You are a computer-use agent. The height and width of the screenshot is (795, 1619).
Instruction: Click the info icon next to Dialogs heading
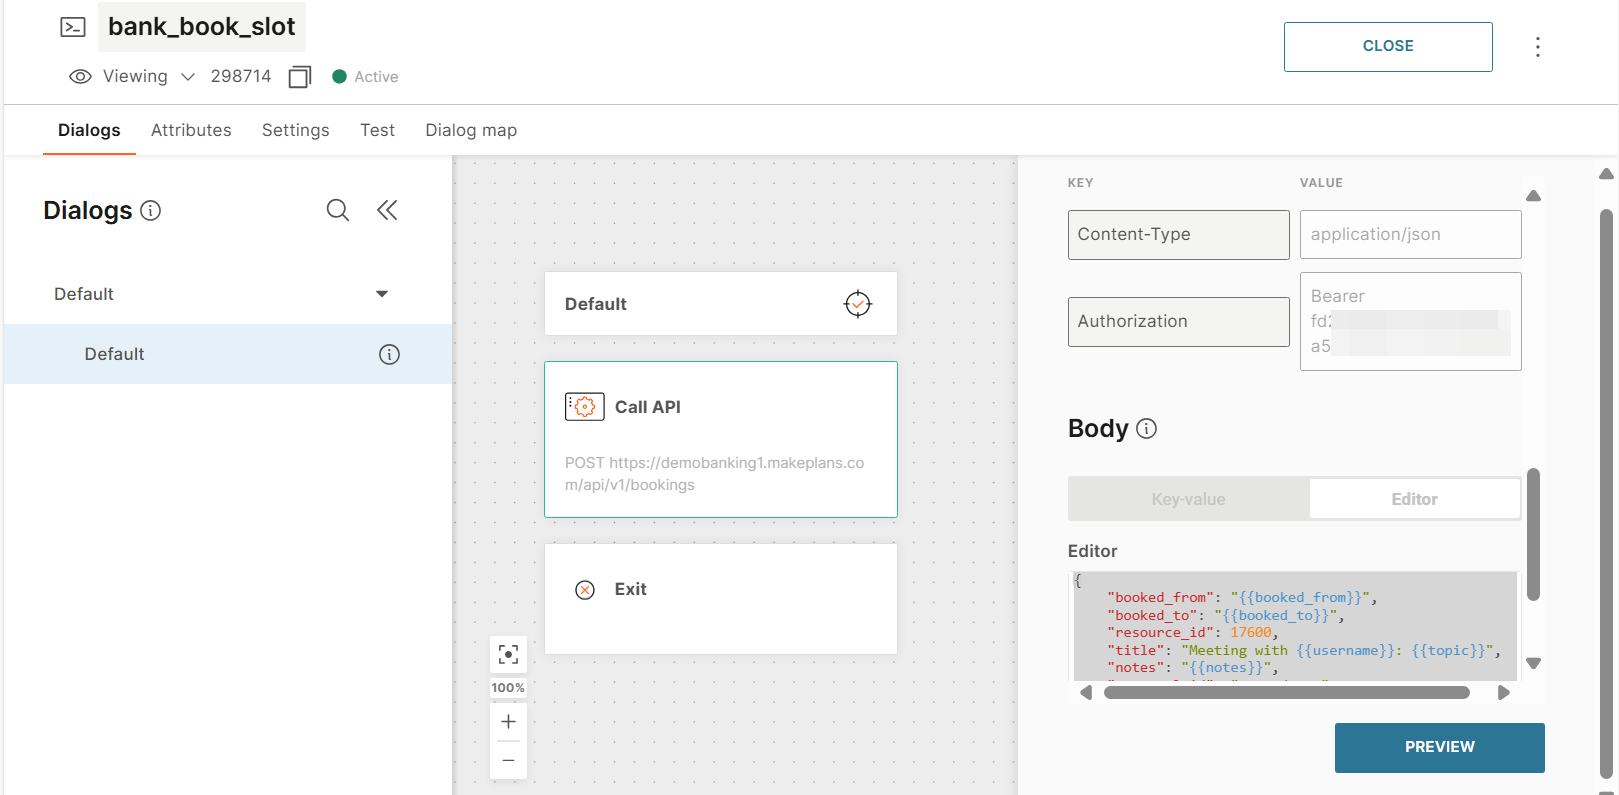coord(151,210)
